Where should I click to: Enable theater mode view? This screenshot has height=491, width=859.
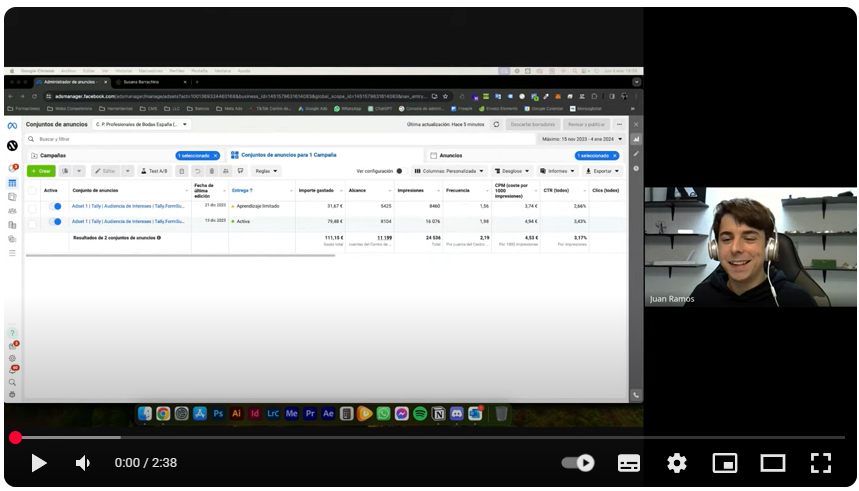pyautogui.click(x=773, y=463)
